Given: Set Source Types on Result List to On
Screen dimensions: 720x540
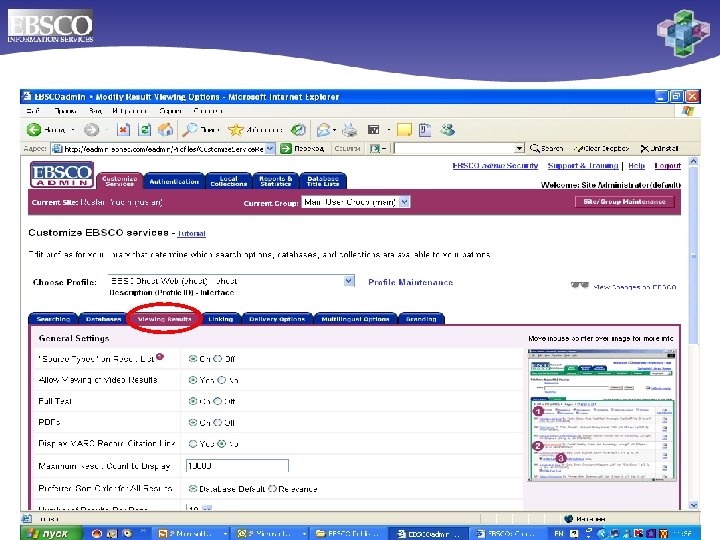Looking at the screenshot, I should tap(193, 359).
